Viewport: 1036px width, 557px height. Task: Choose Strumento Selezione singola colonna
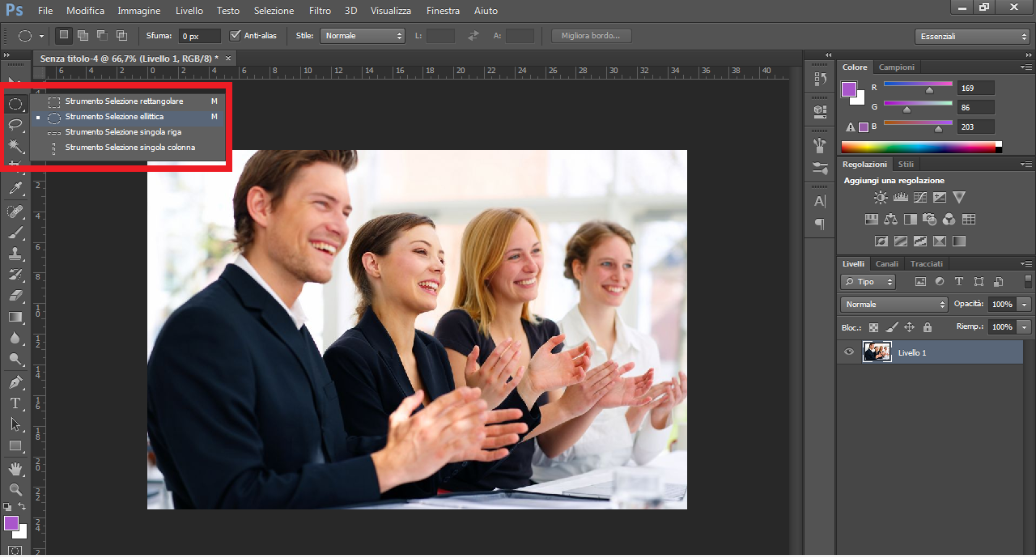(128, 147)
